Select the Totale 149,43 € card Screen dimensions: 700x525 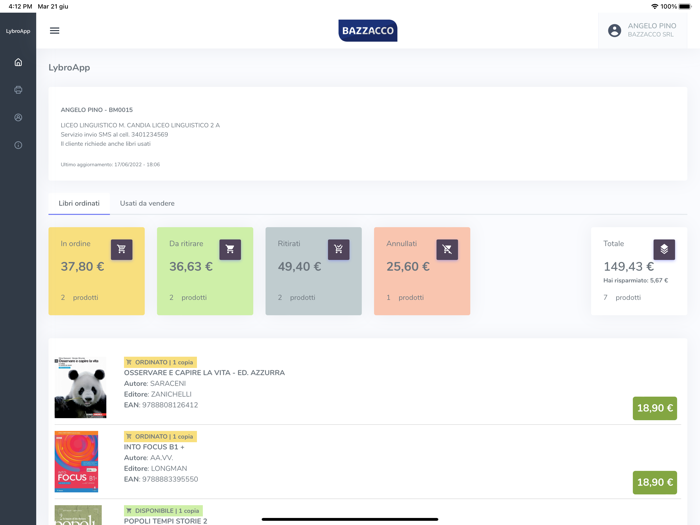coord(639,271)
